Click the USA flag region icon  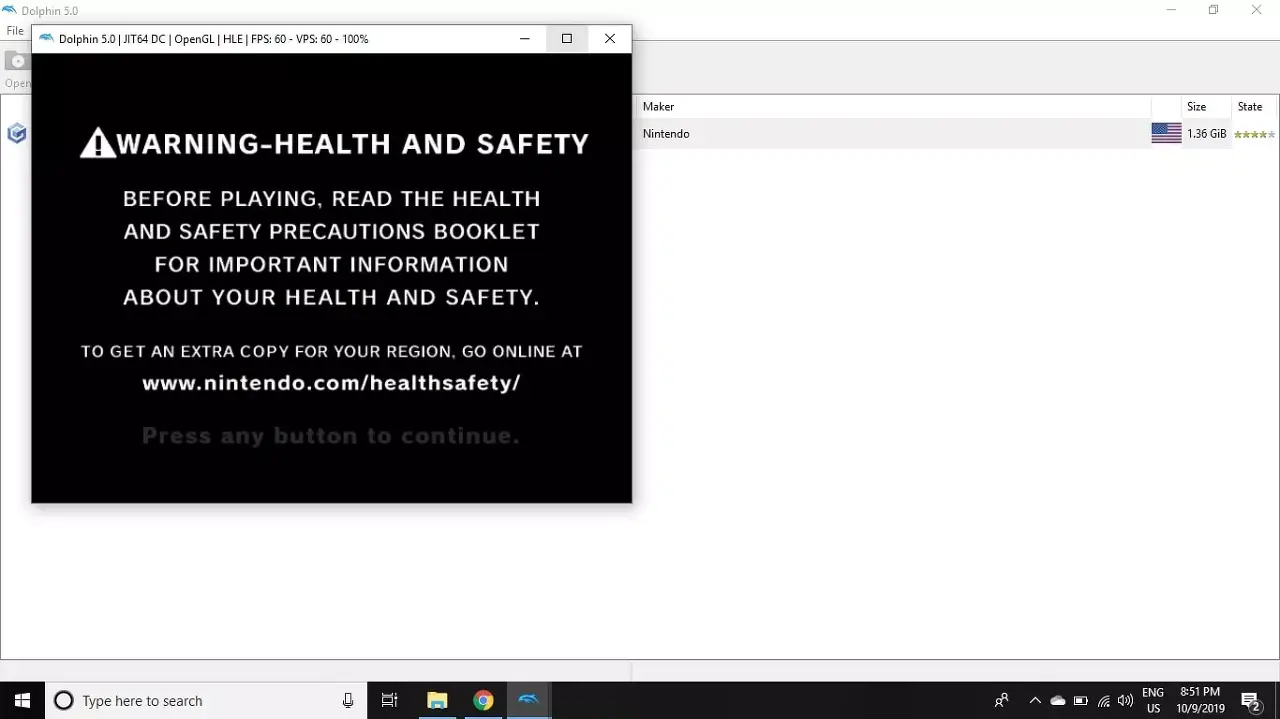[1166, 134]
